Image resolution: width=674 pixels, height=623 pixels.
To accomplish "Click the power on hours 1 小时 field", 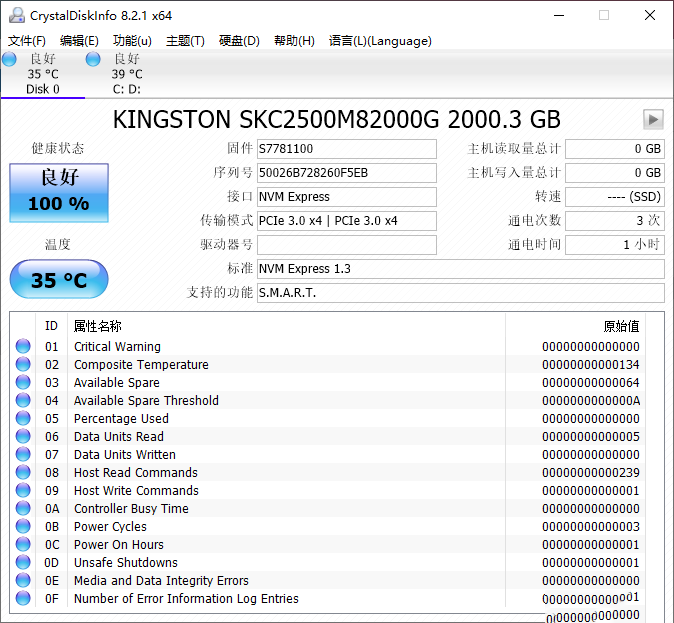I will (615, 245).
